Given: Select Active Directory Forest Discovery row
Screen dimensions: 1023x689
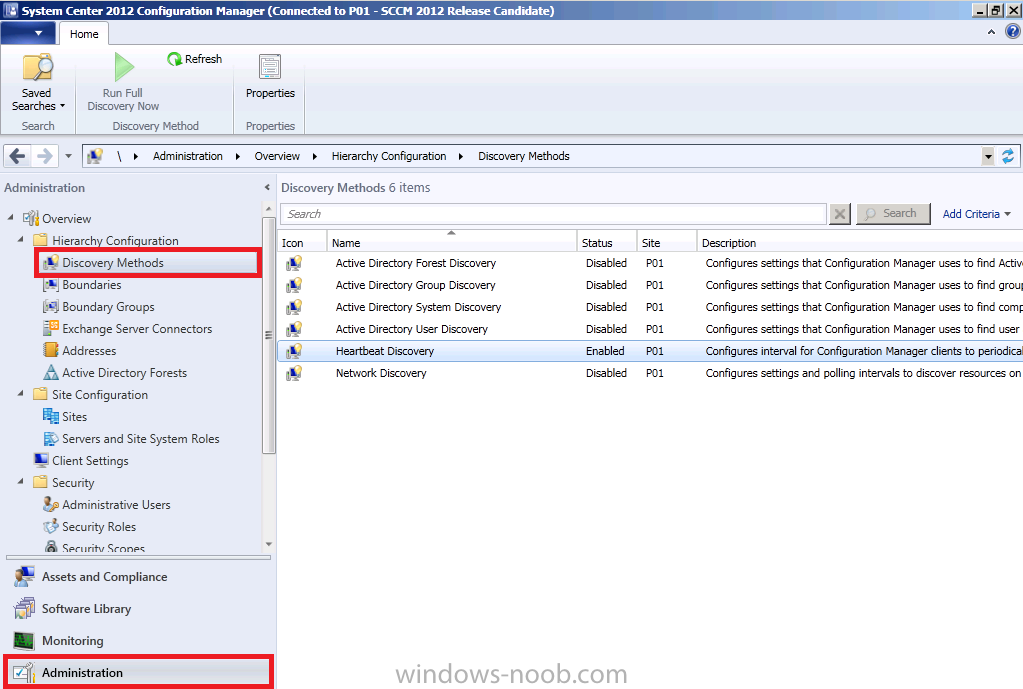Looking at the screenshot, I should point(650,263).
